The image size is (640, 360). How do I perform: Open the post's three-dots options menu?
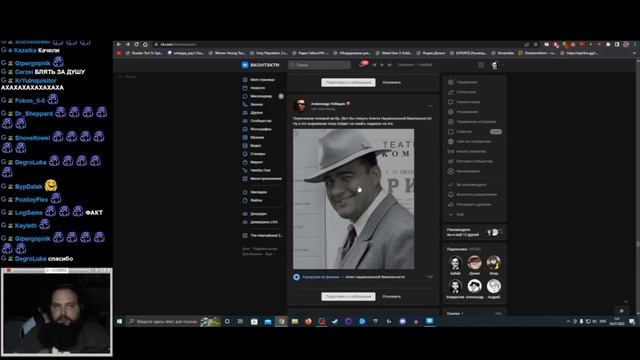point(429,106)
